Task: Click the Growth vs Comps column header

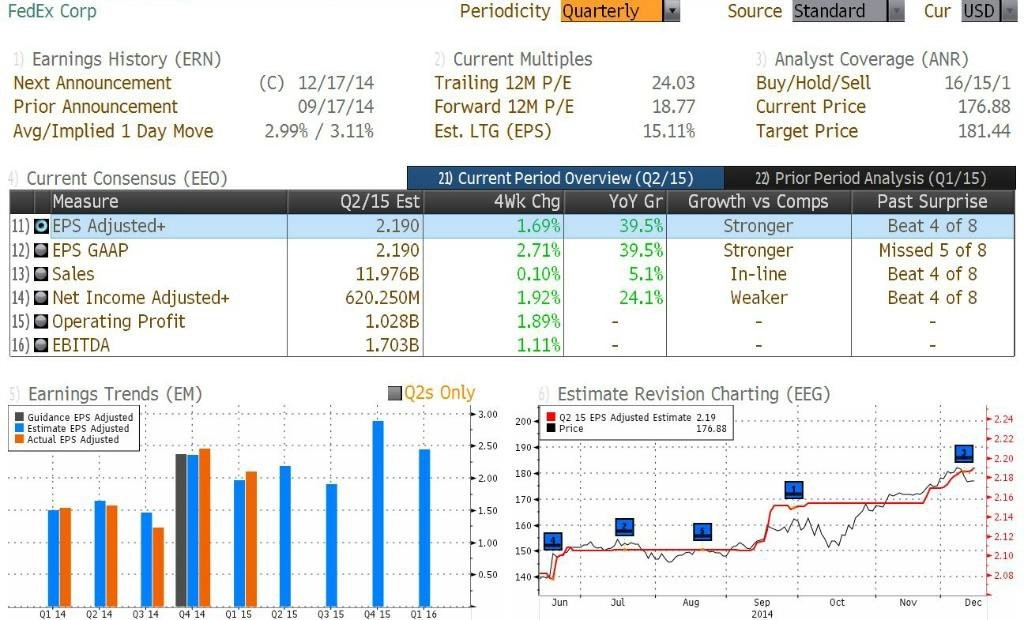Action: click(x=758, y=202)
